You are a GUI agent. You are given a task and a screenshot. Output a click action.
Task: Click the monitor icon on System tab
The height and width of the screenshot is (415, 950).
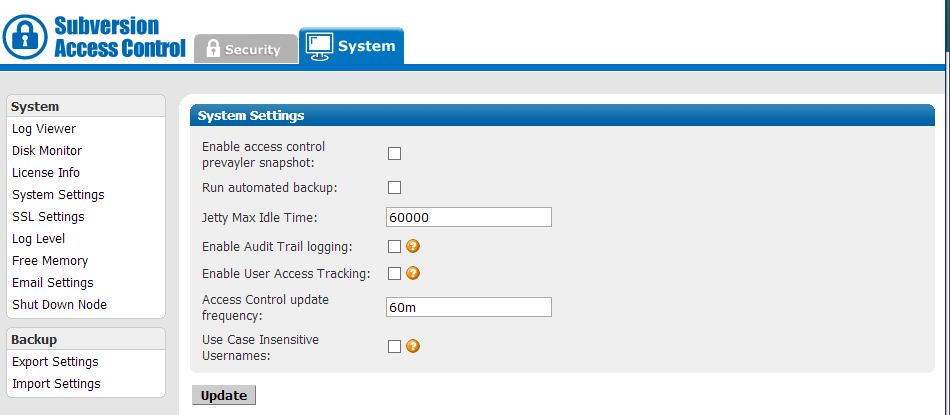319,47
